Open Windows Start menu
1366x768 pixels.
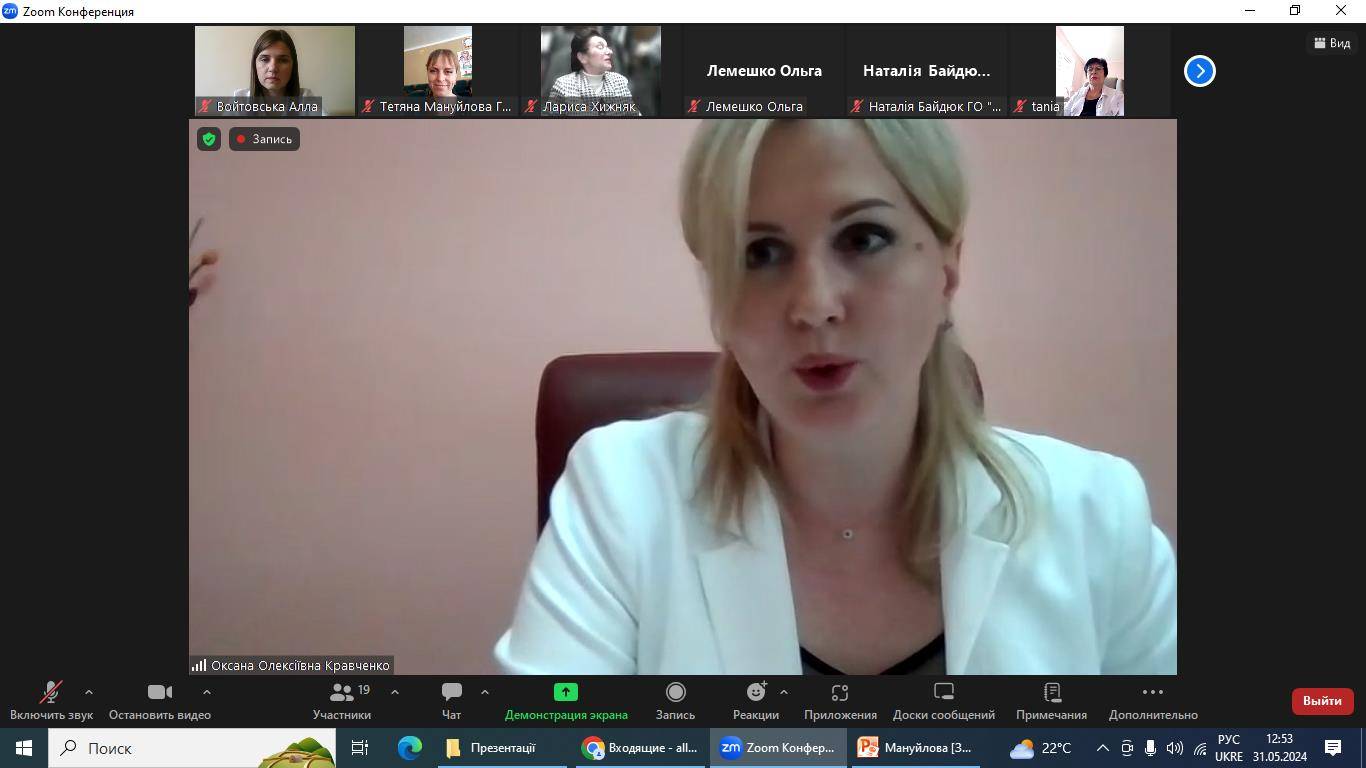(x=24, y=748)
